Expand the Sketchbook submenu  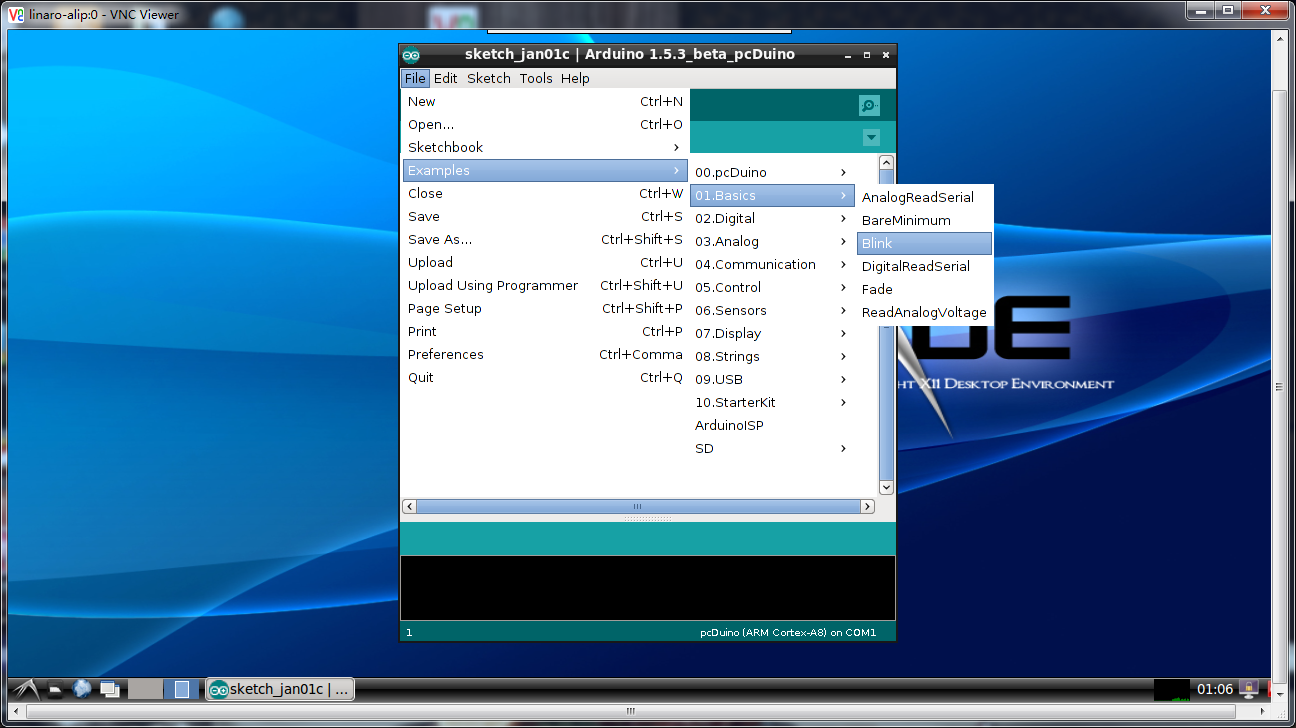tap(546, 147)
